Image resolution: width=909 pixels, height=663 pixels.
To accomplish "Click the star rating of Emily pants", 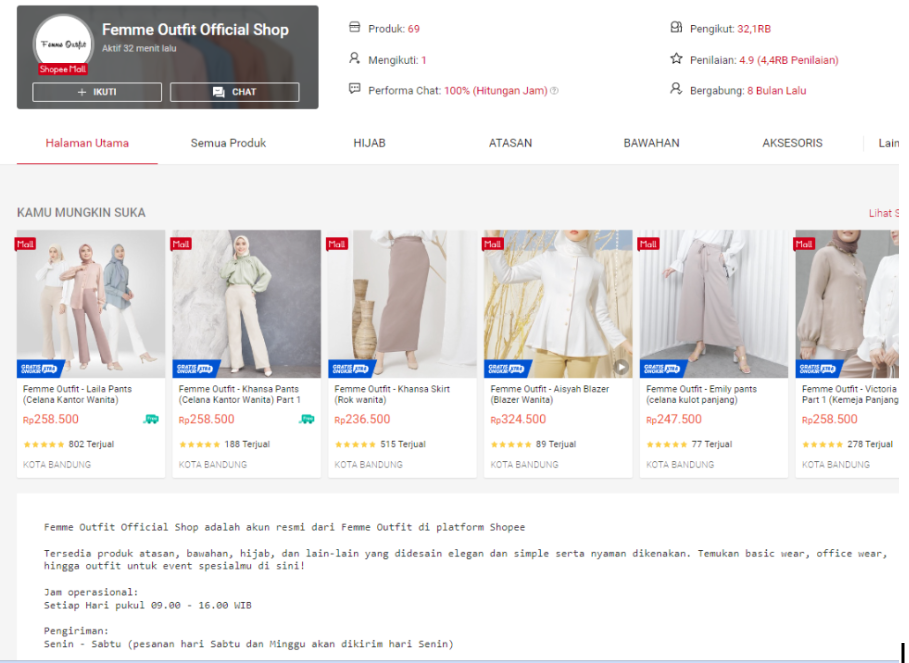I will coord(667,445).
